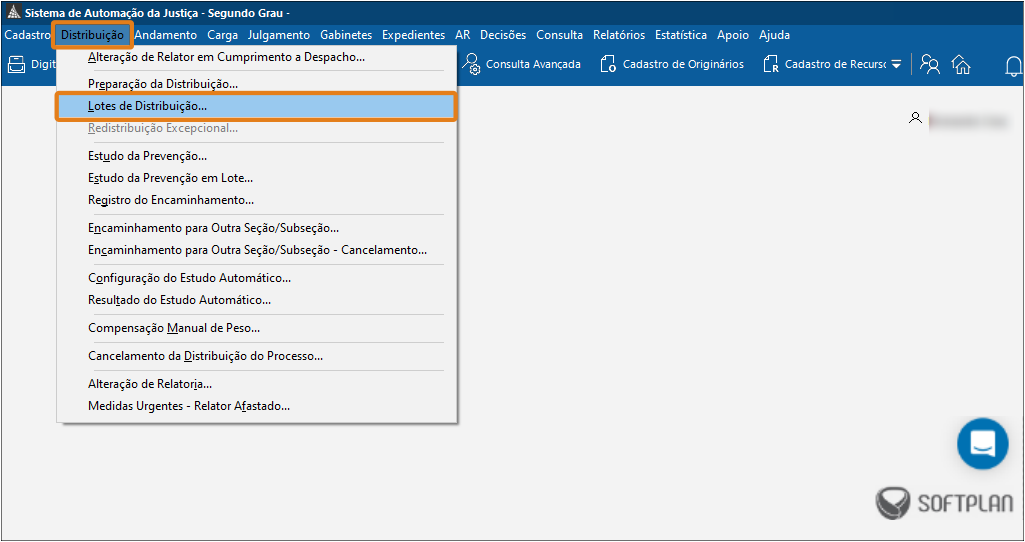Open the Relatórios menu
1025x542 pixels.
(x=619, y=35)
